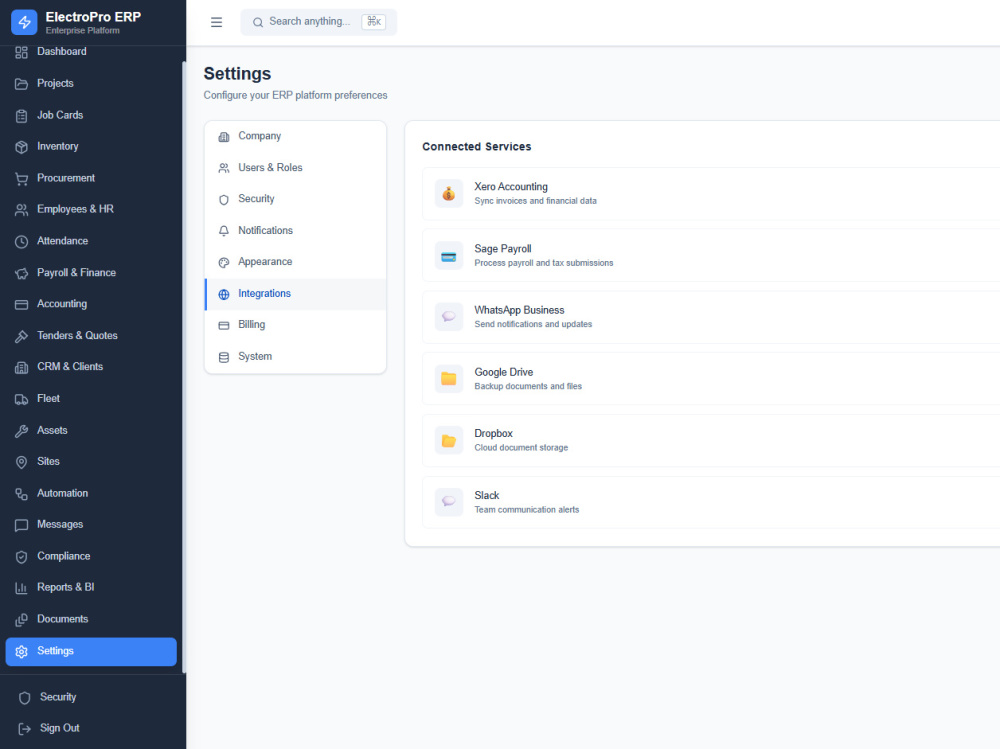Click the Projects folder icon
Screen dimensions: 1000x749
(22, 84)
